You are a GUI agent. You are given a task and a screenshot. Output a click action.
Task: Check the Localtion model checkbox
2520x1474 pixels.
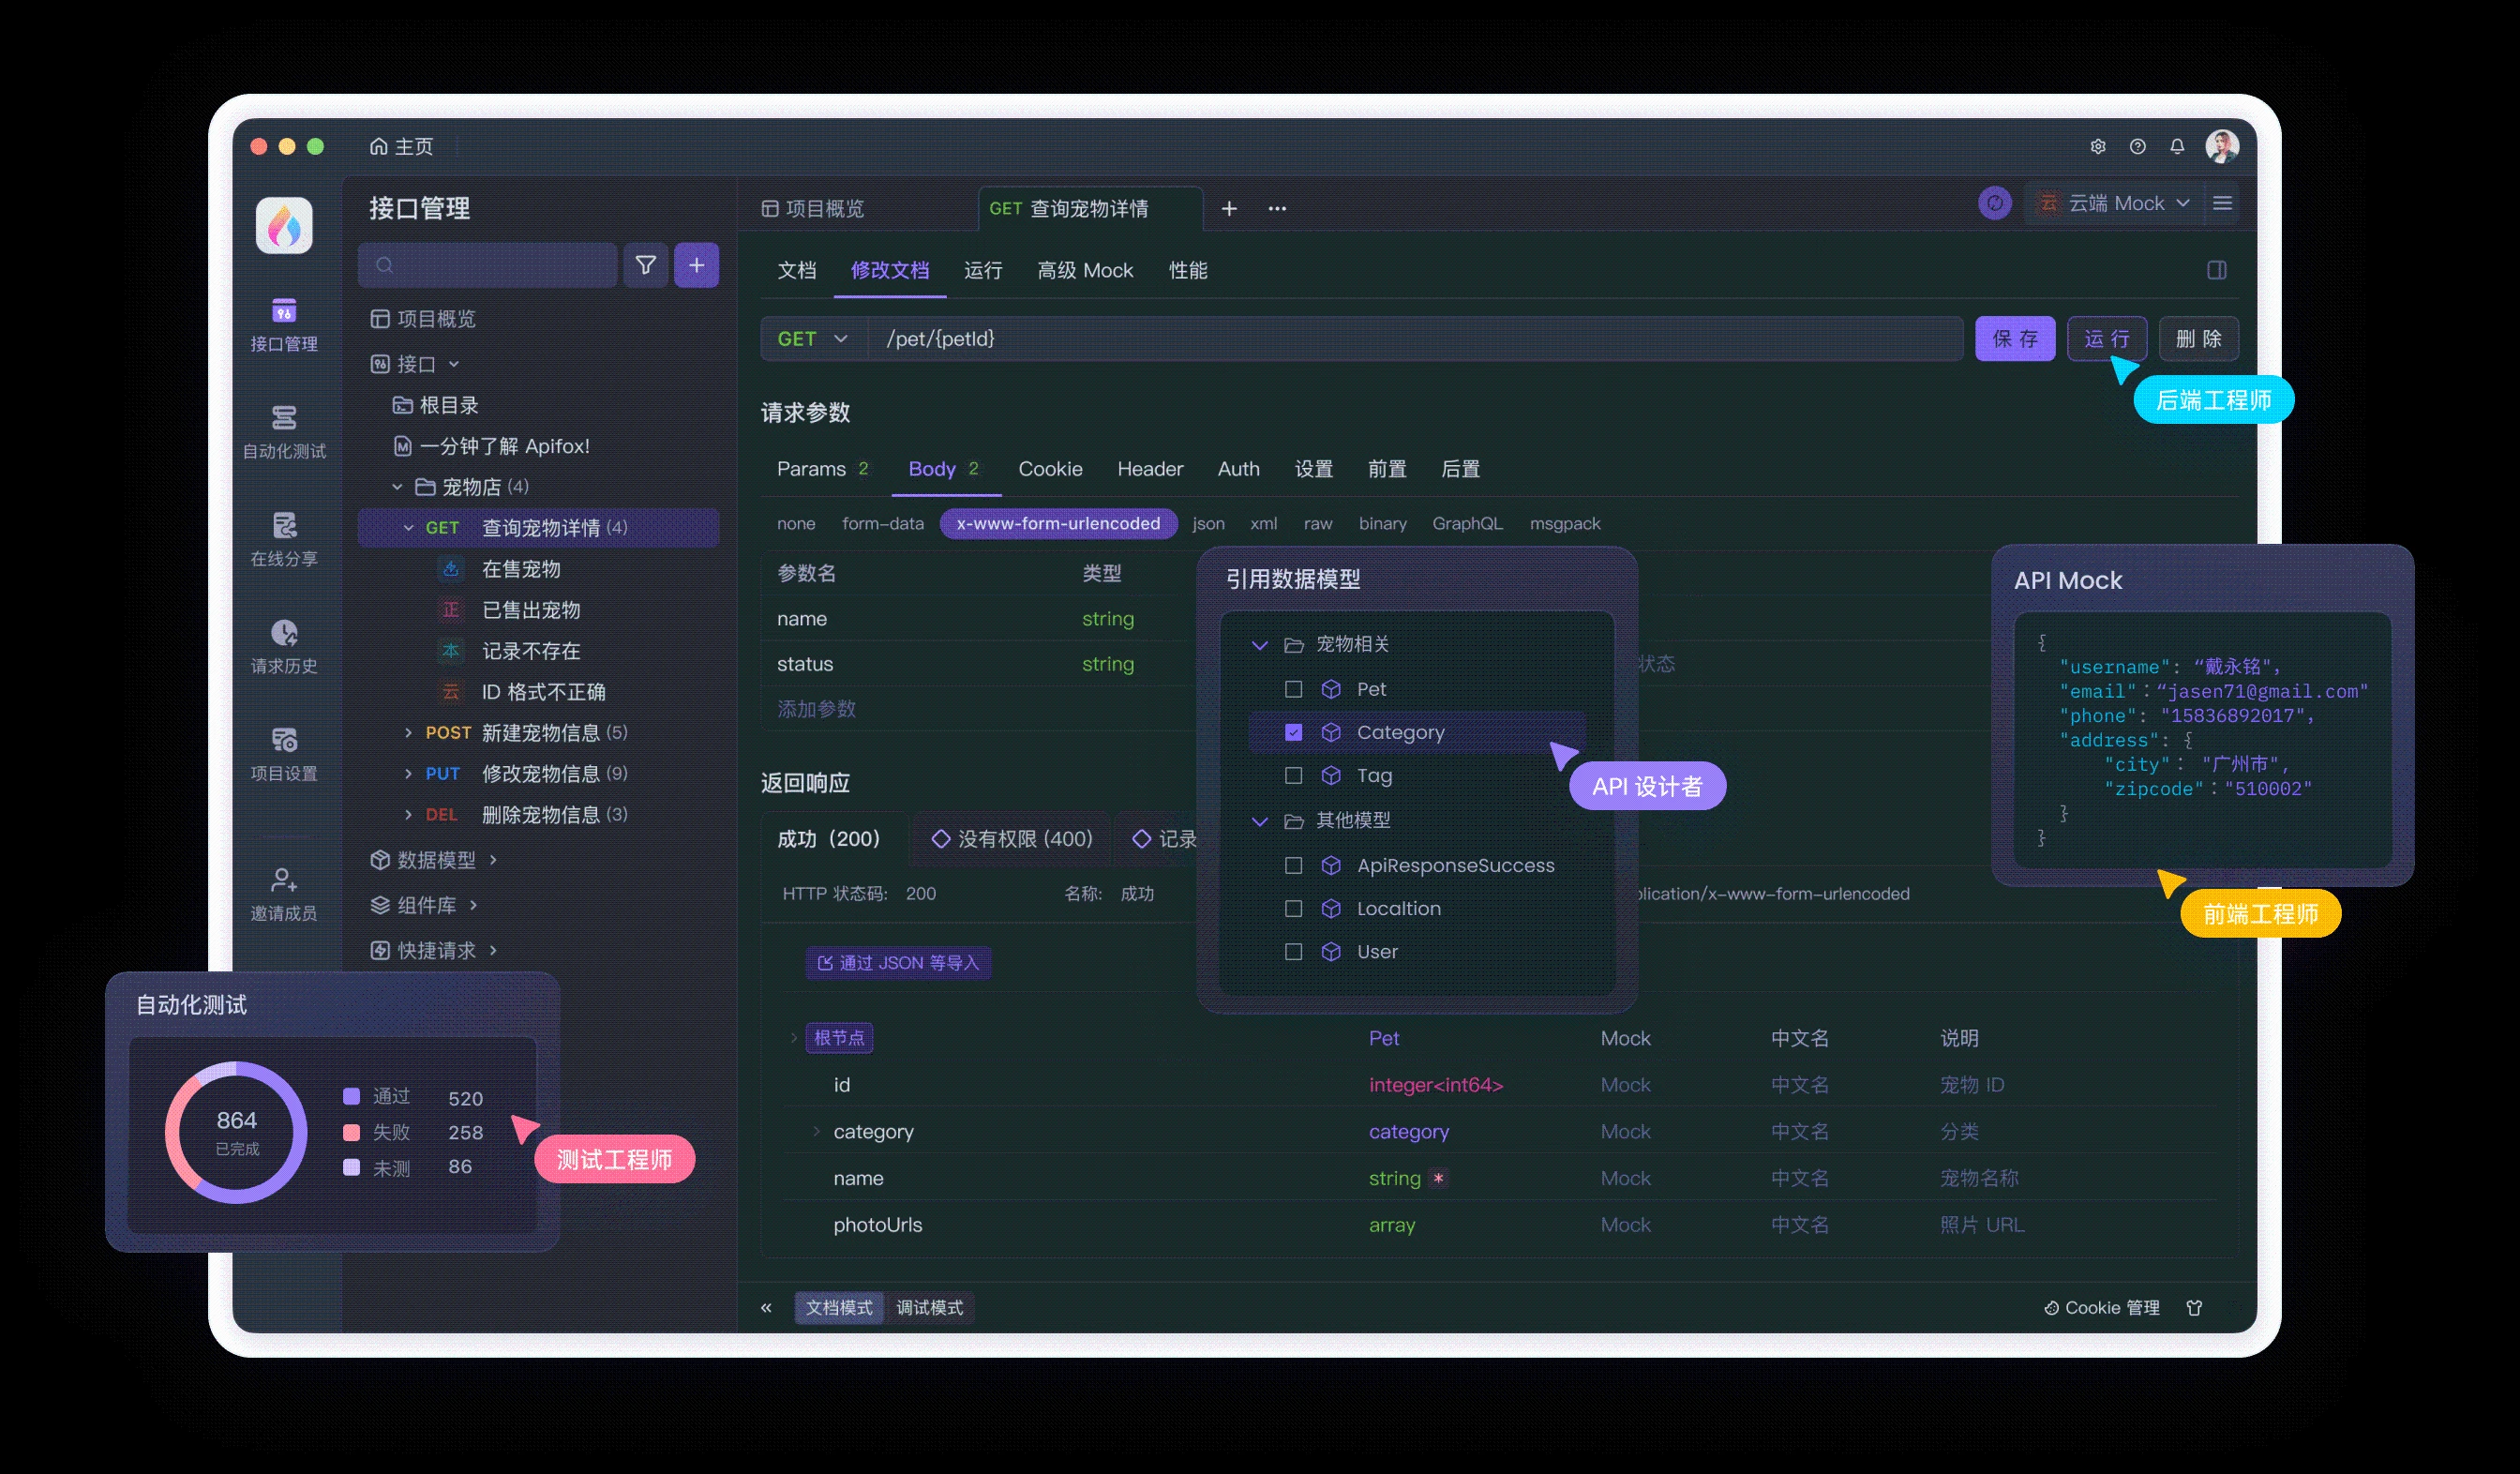[1293, 908]
